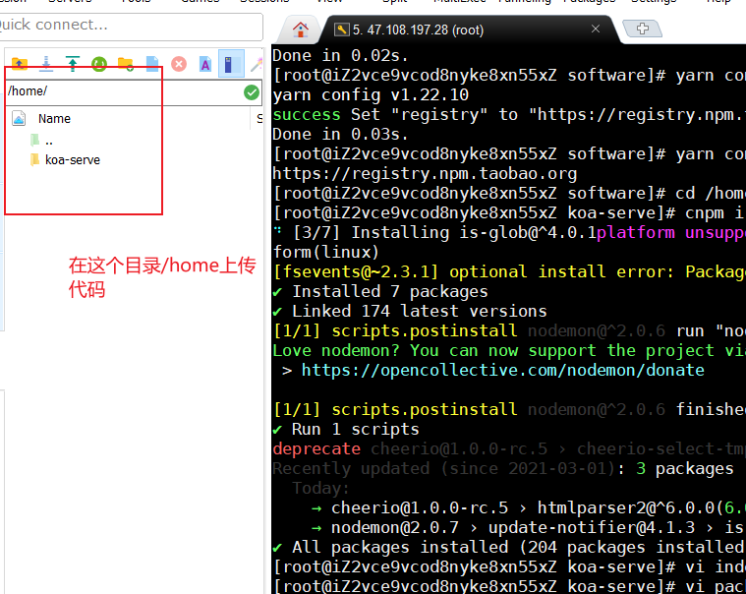Click the 'Run 1 scripts' line
Screen dimensions: 746x594
coord(346,429)
